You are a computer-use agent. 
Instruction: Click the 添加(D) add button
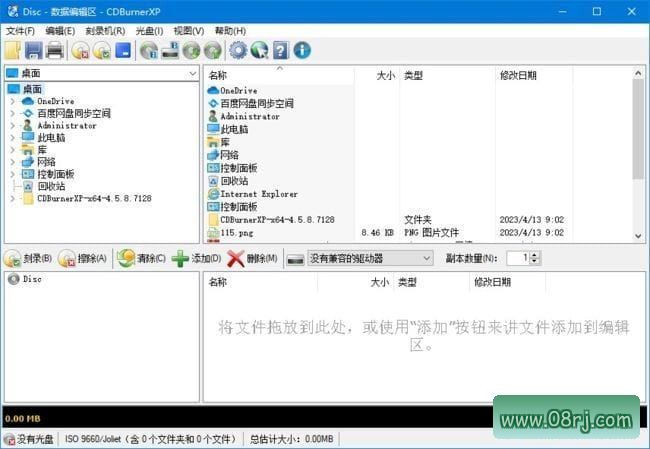(196, 258)
